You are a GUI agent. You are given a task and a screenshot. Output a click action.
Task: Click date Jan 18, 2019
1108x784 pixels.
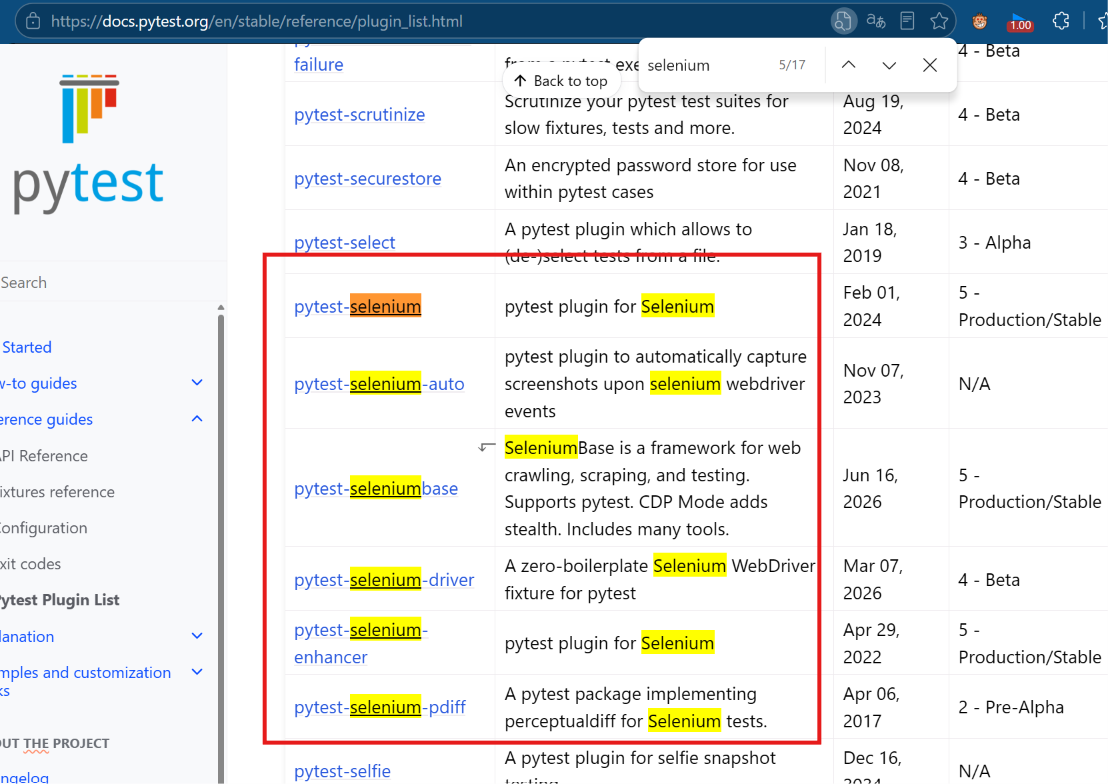(x=870, y=242)
